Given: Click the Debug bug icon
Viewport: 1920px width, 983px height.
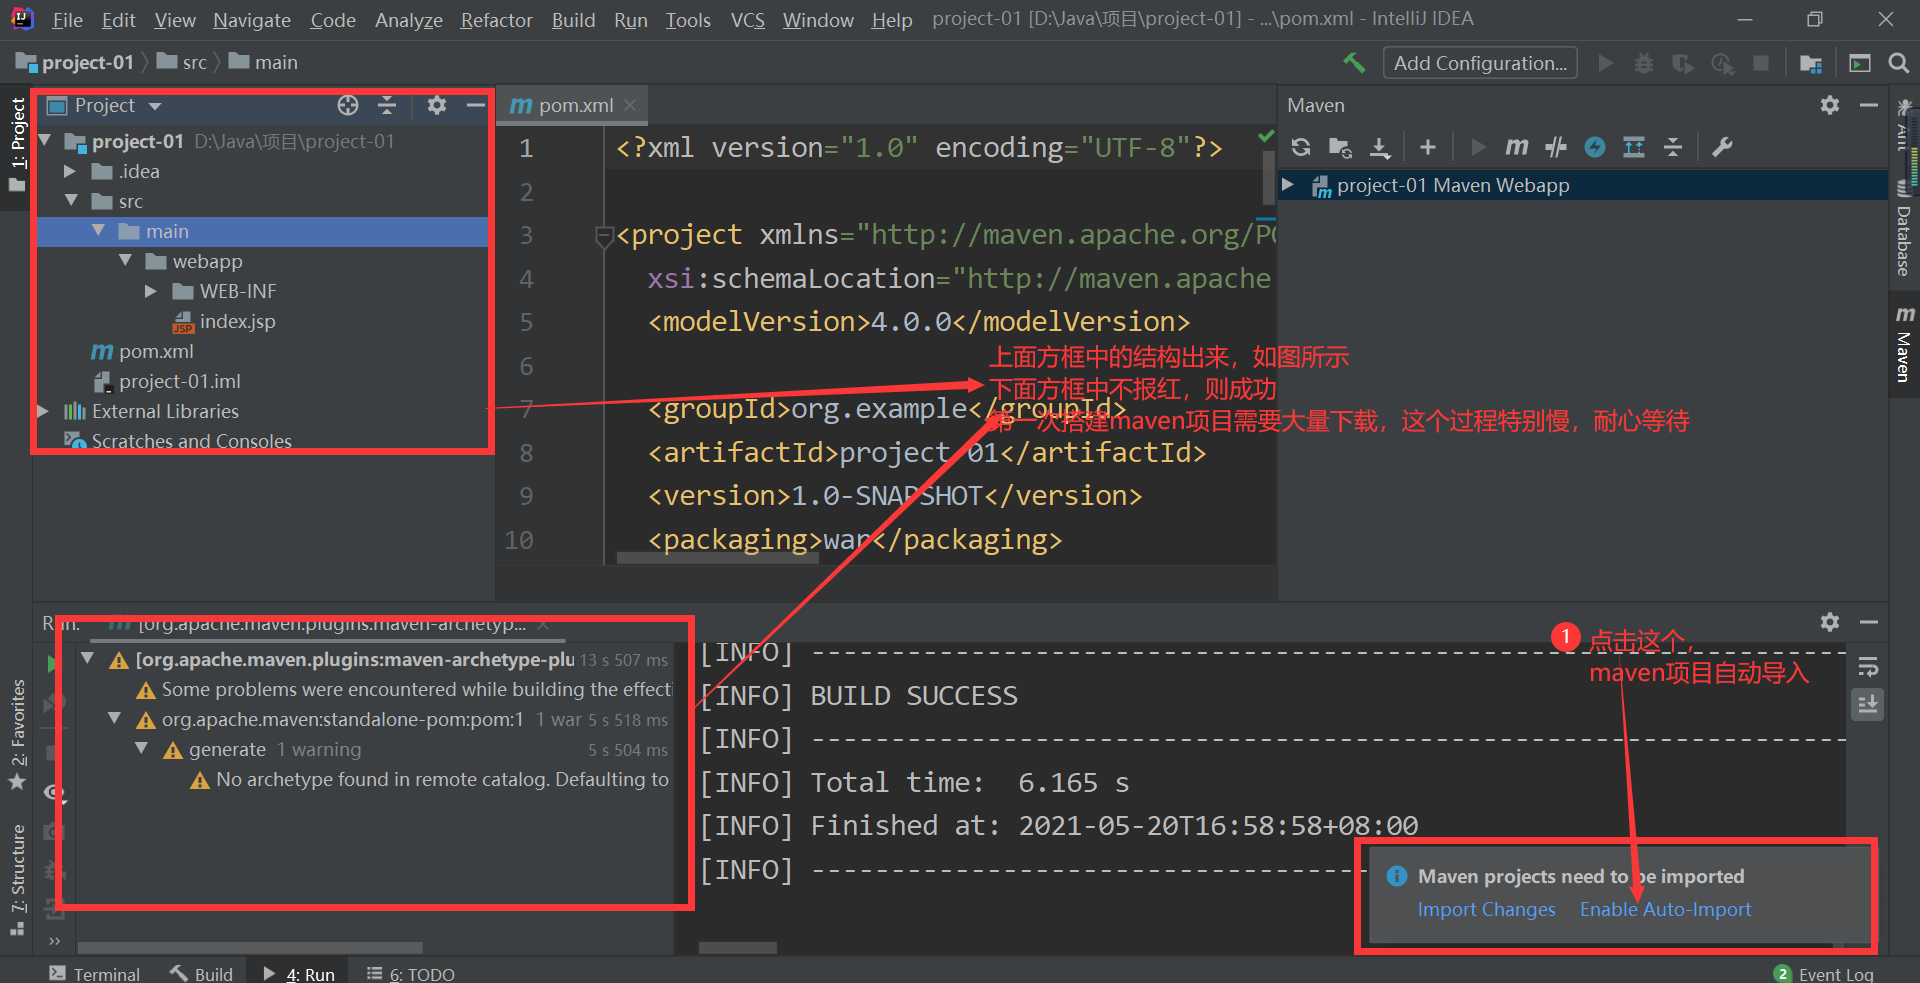Looking at the screenshot, I should click(x=1644, y=63).
